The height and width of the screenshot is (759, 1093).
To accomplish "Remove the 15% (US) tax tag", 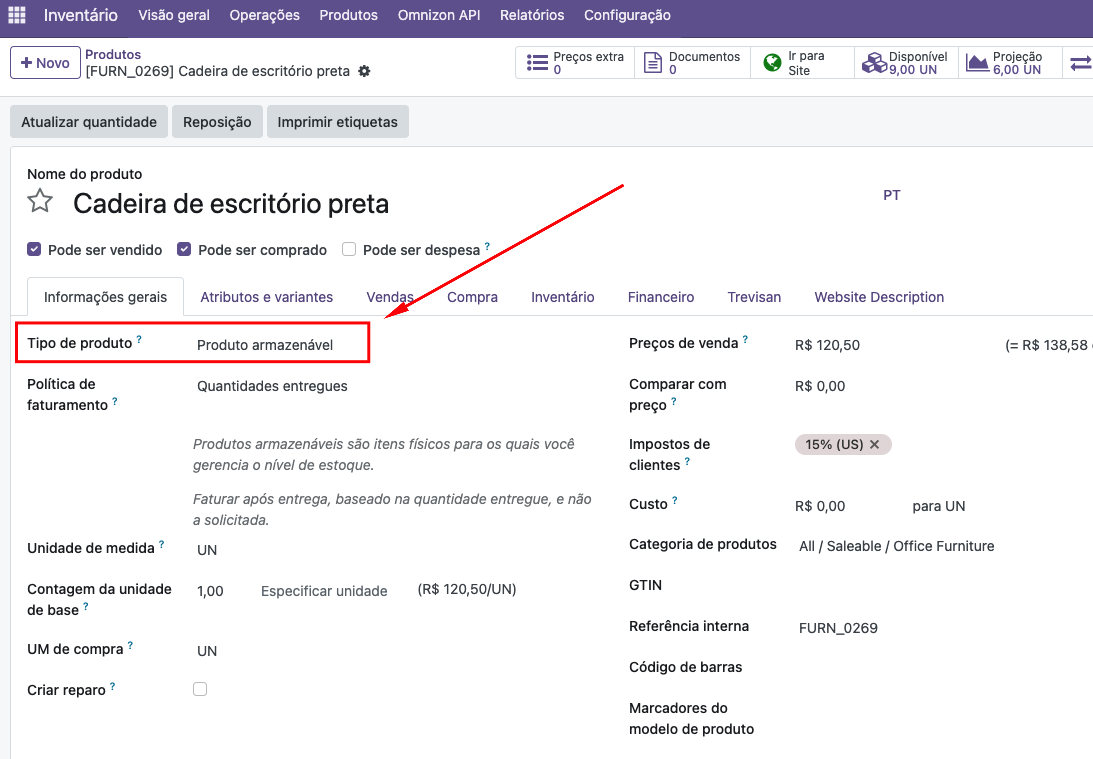I will tap(874, 444).
